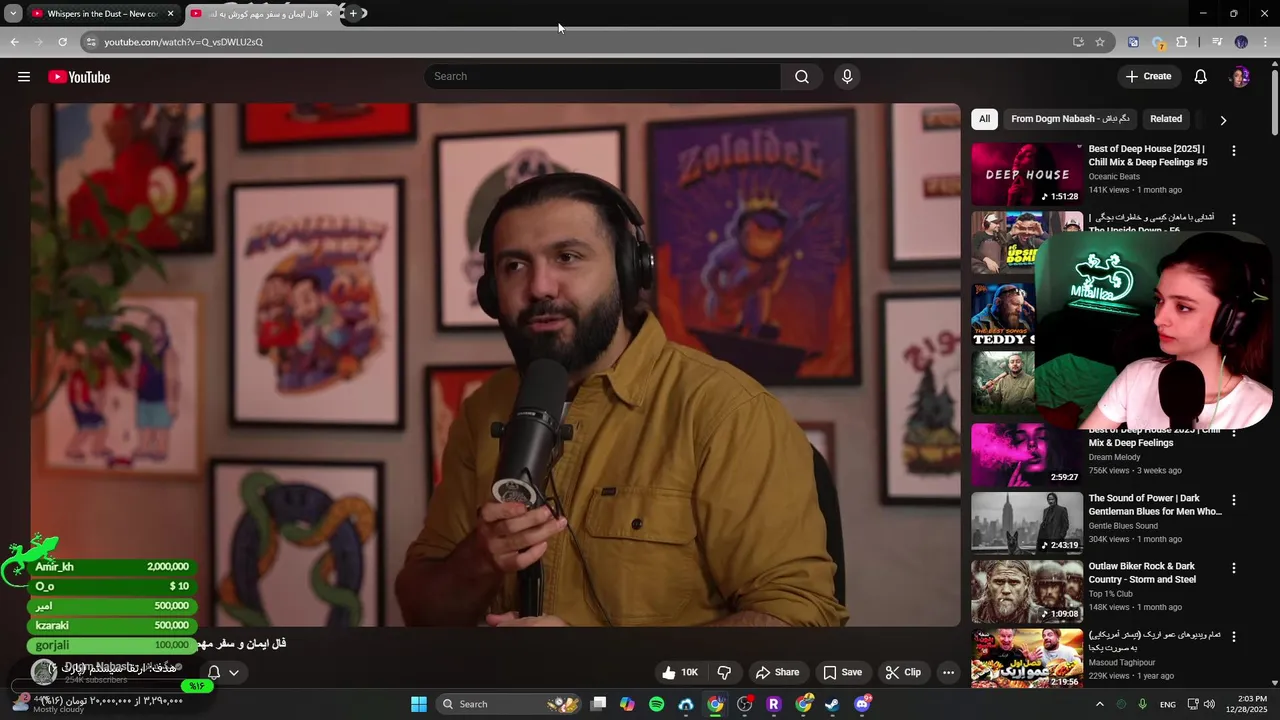Open options for Outlaw Biker Rock video

[x=1233, y=568]
